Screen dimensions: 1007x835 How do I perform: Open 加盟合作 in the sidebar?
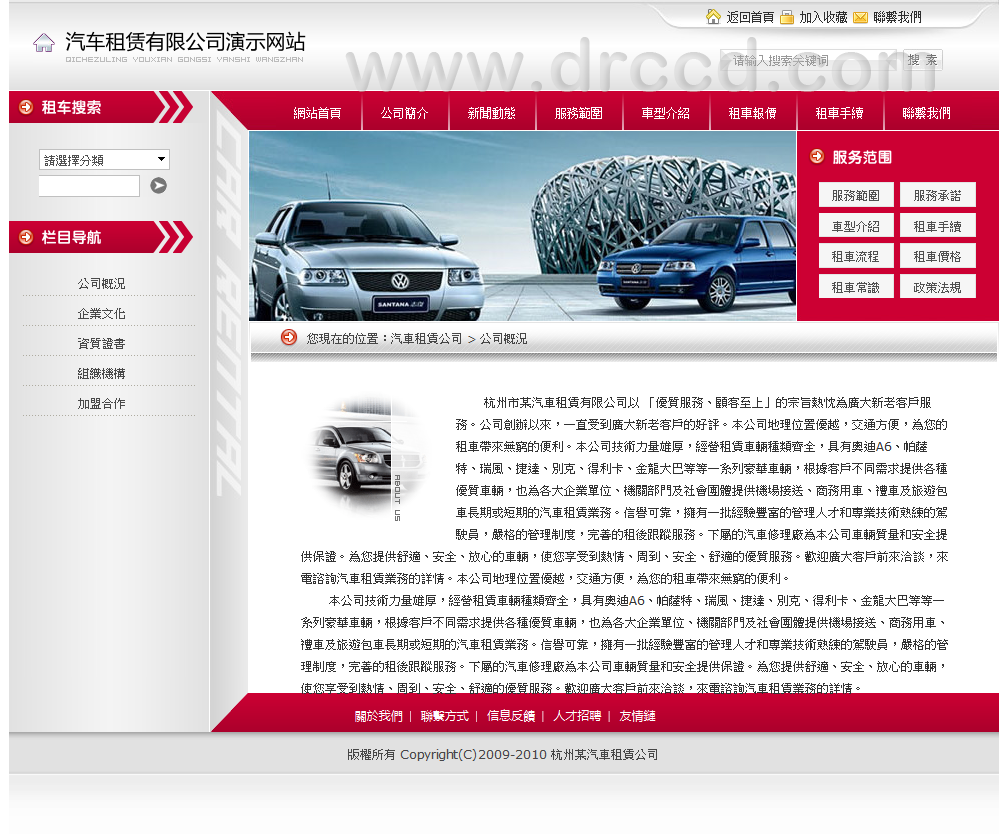[101, 403]
